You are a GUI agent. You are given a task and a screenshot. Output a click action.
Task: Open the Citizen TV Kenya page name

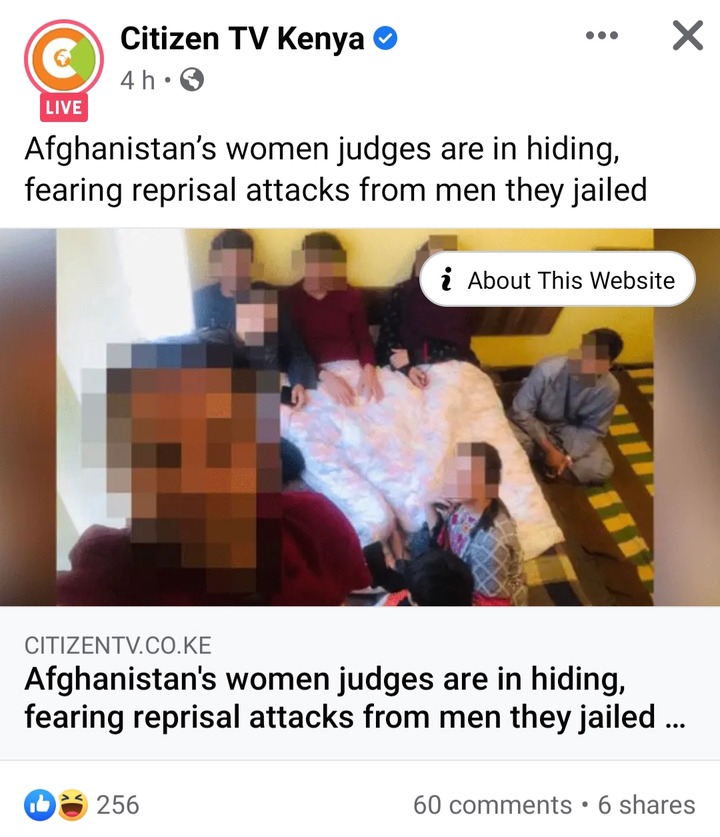click(x=242, y=39)
